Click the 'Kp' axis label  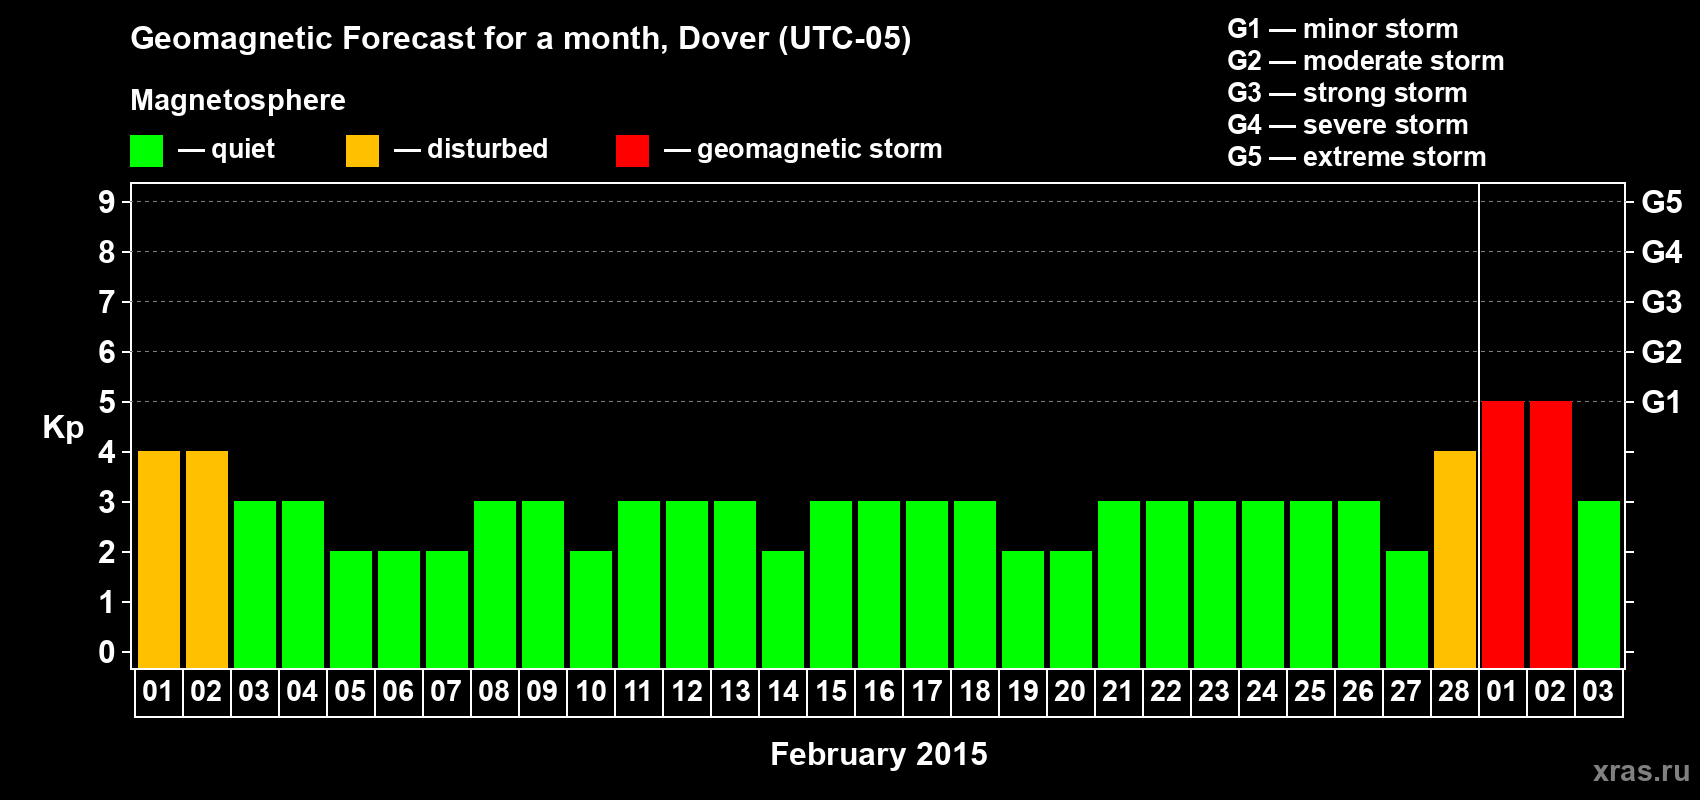click(63, 427)
